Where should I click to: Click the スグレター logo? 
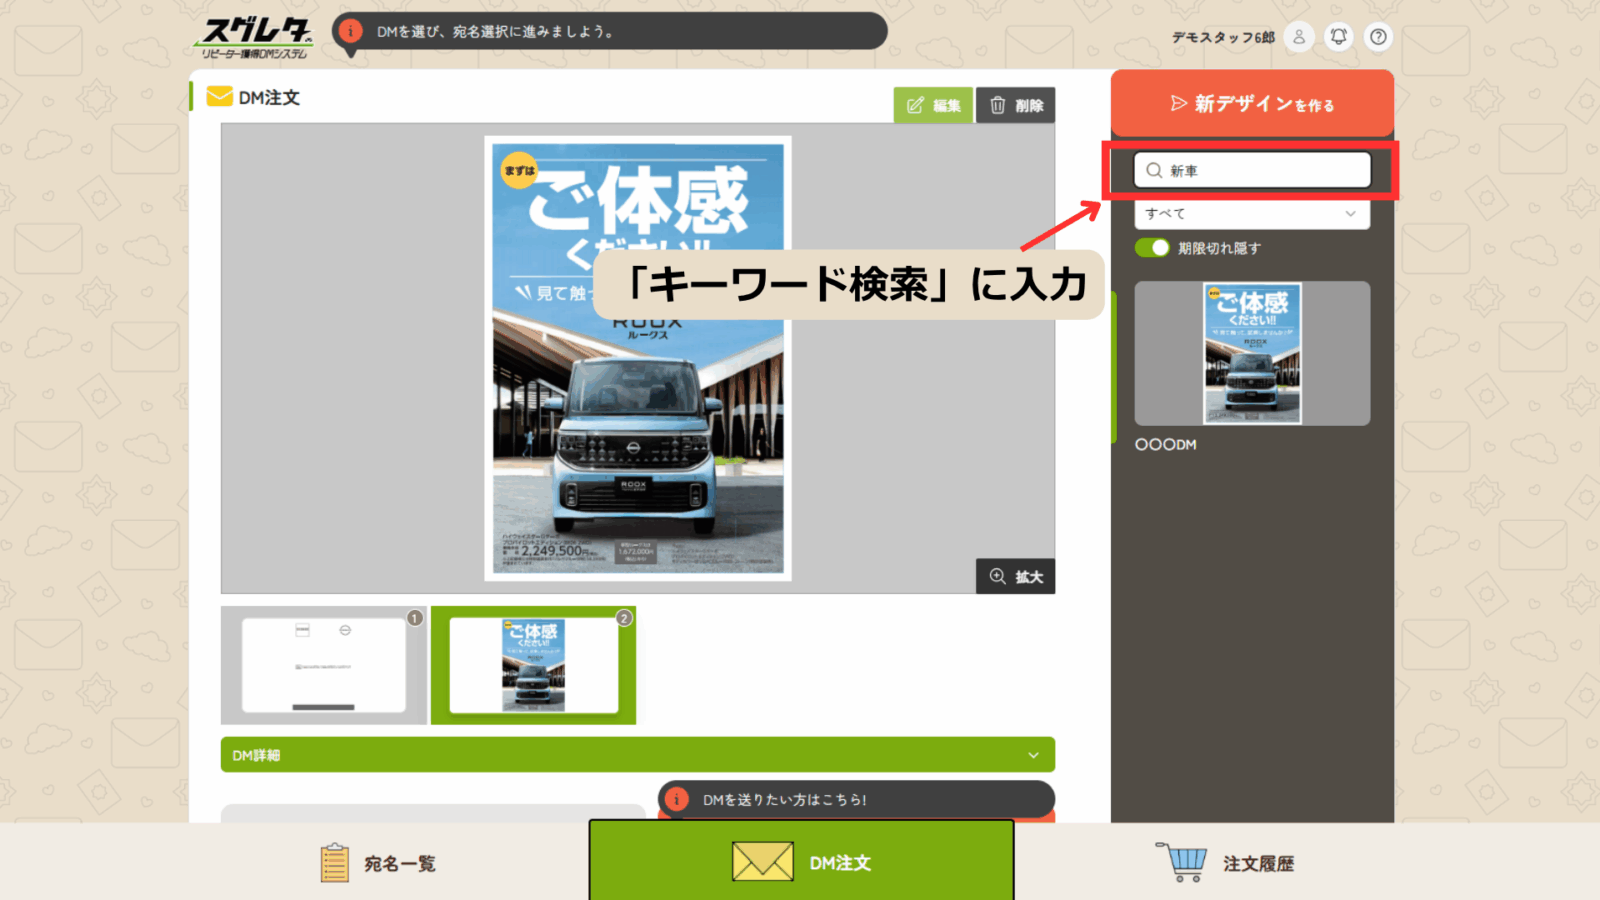click(x=255, y=38)
